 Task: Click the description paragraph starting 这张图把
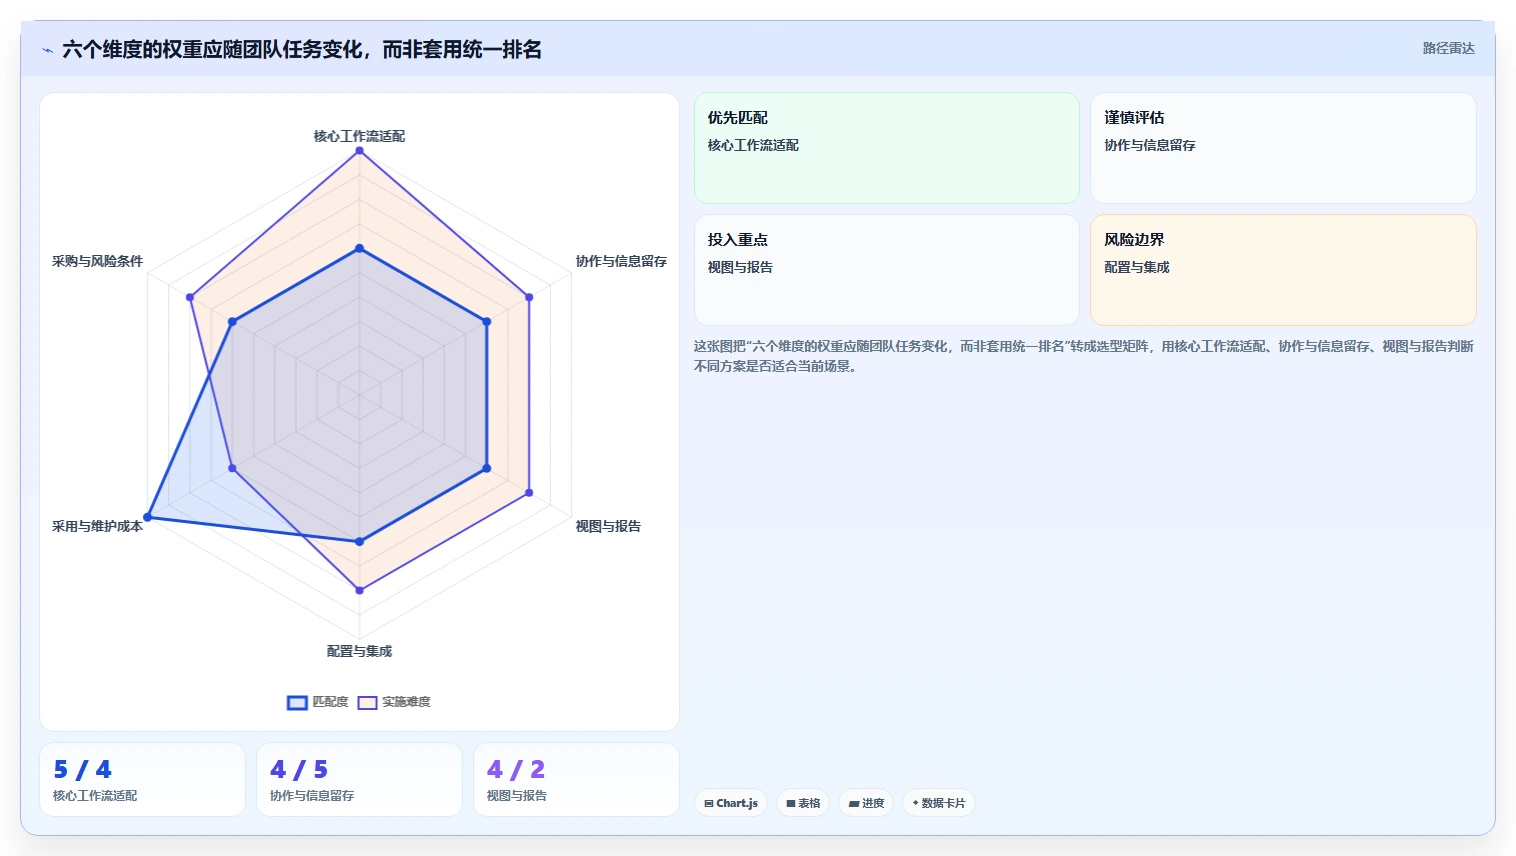click(x=1084, y=356)
